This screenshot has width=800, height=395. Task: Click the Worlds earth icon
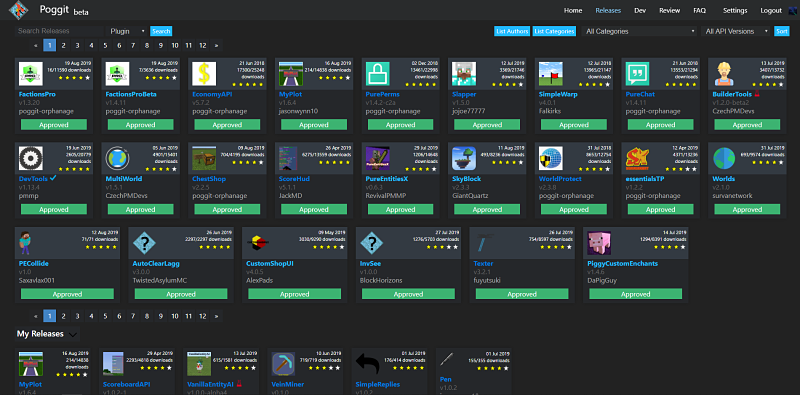(724, 158)
